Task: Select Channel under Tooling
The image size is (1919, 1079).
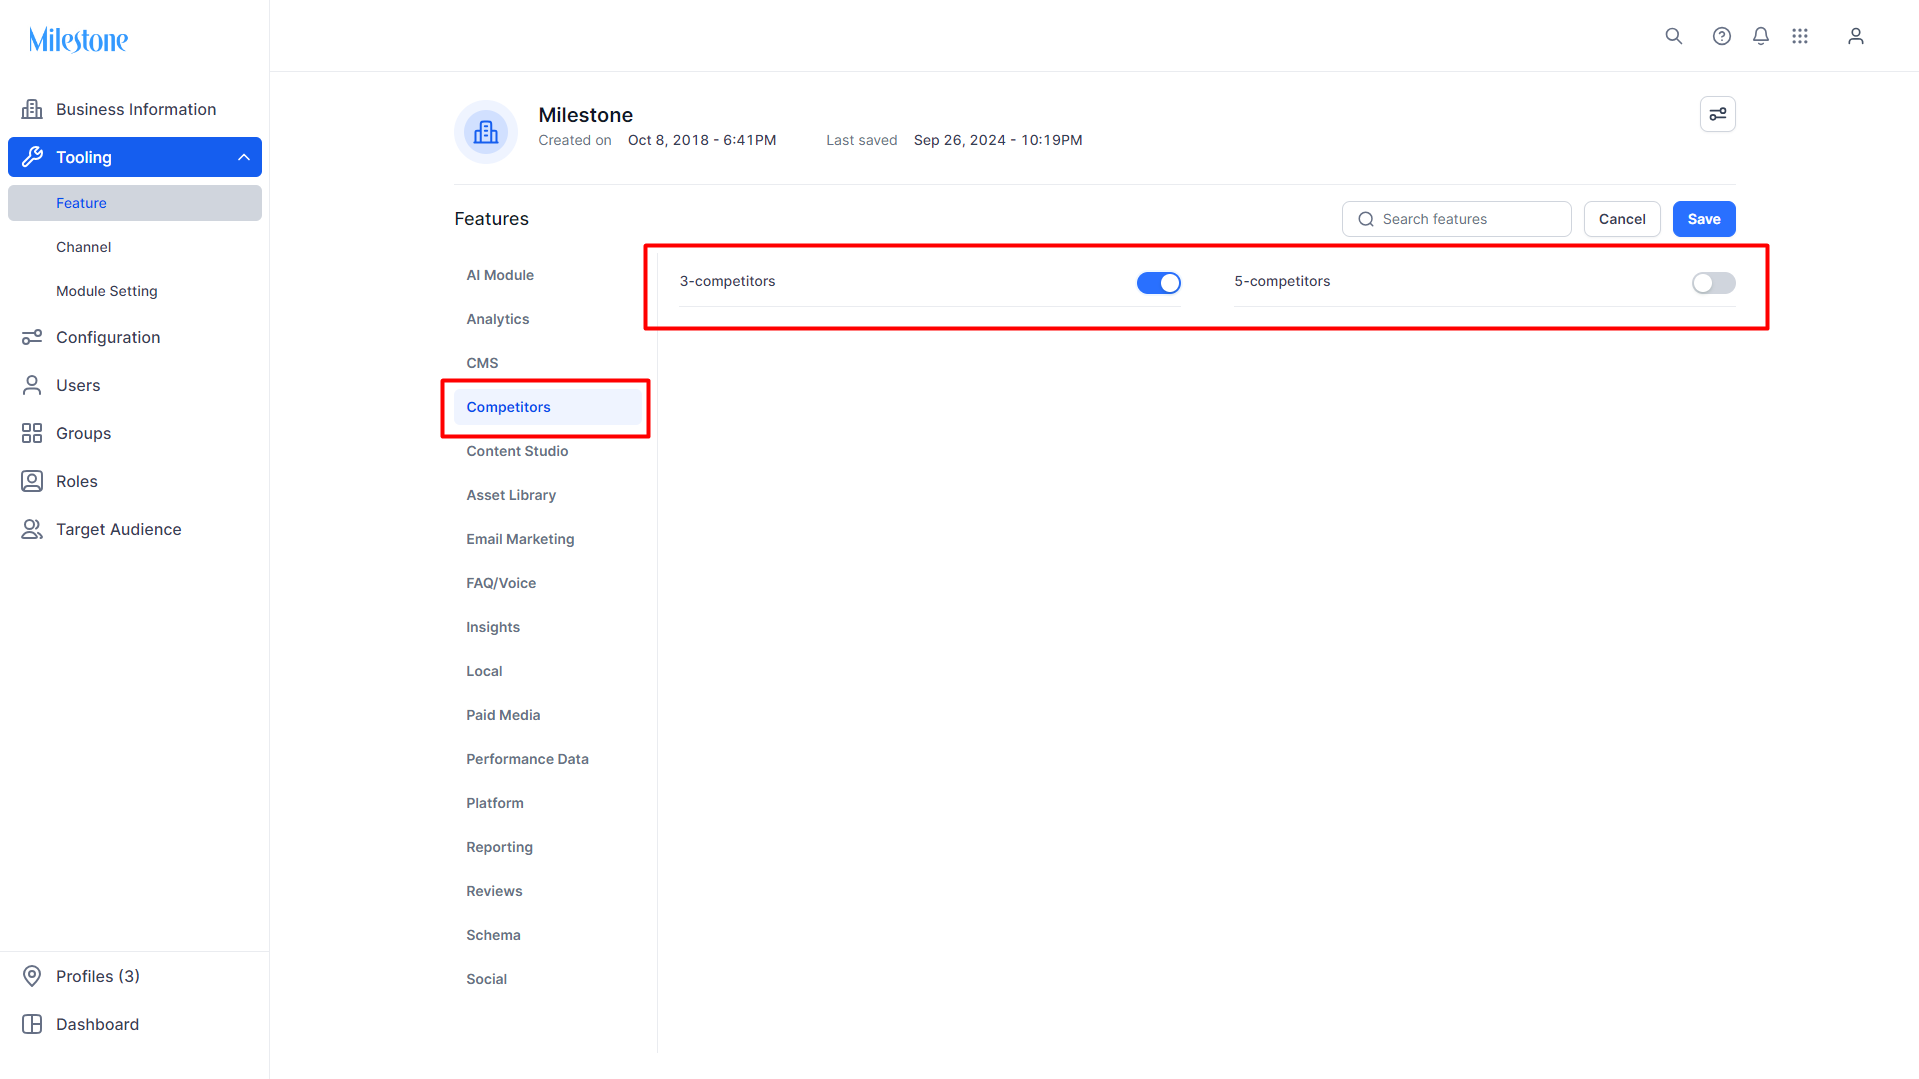Action: pyautogui.click(x=135, y=247)
